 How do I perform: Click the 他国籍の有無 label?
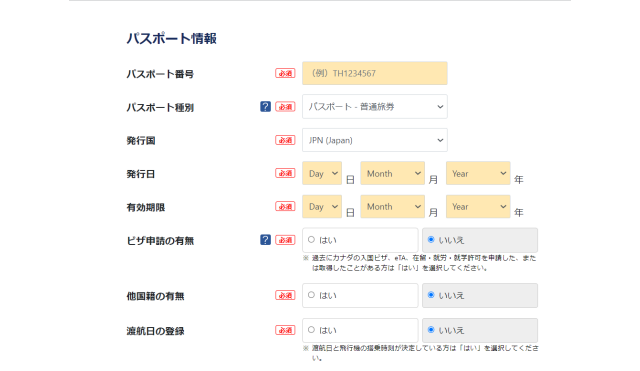tap(155, 296)
